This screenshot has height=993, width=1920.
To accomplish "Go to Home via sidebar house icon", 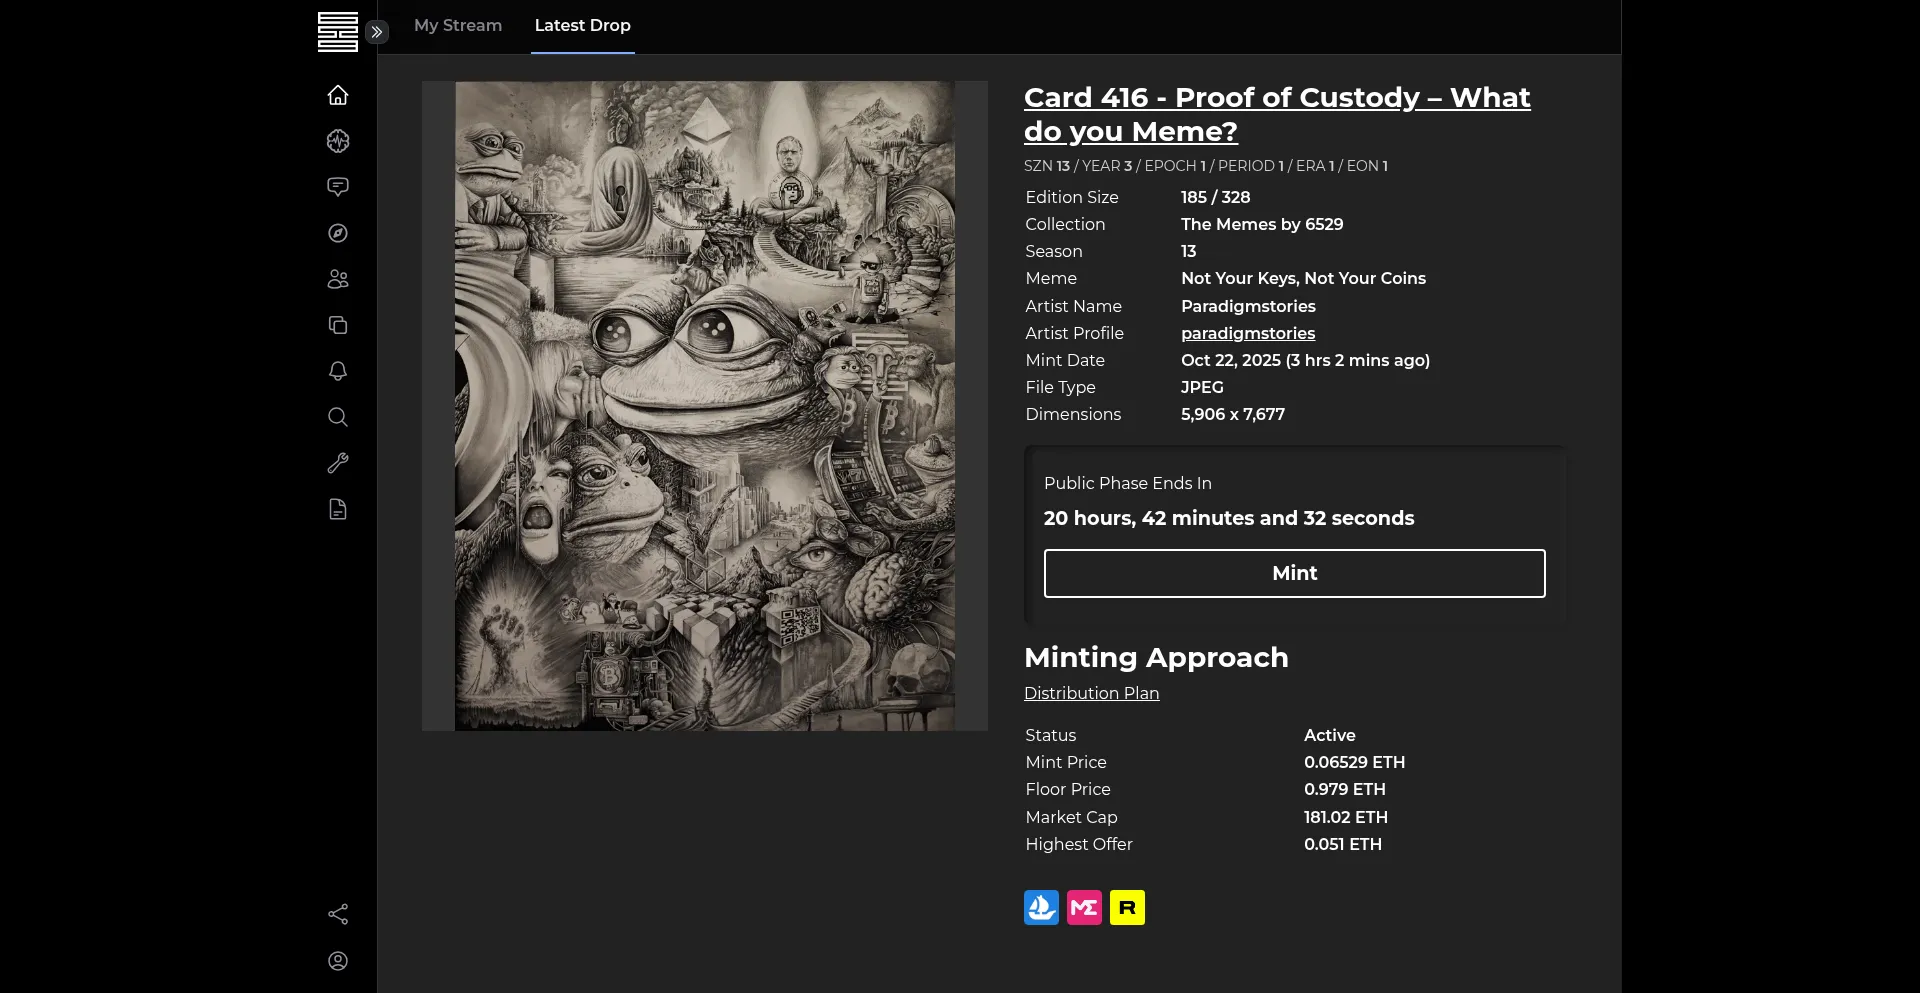I will (x=338, y=95).
